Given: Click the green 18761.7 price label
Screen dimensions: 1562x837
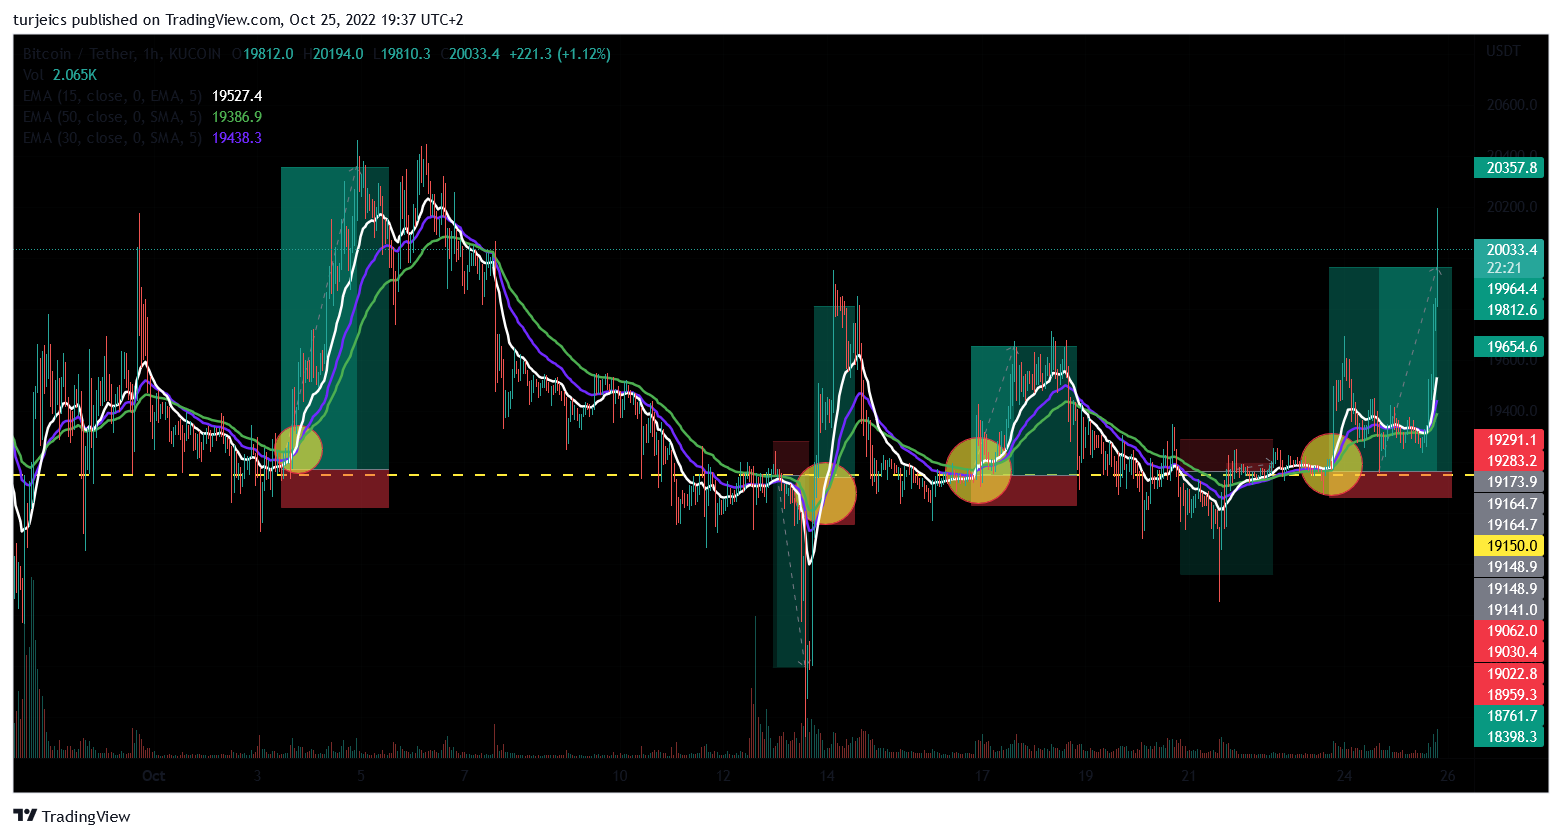Looking at the screenshot, I should (x=1509, y=716).
